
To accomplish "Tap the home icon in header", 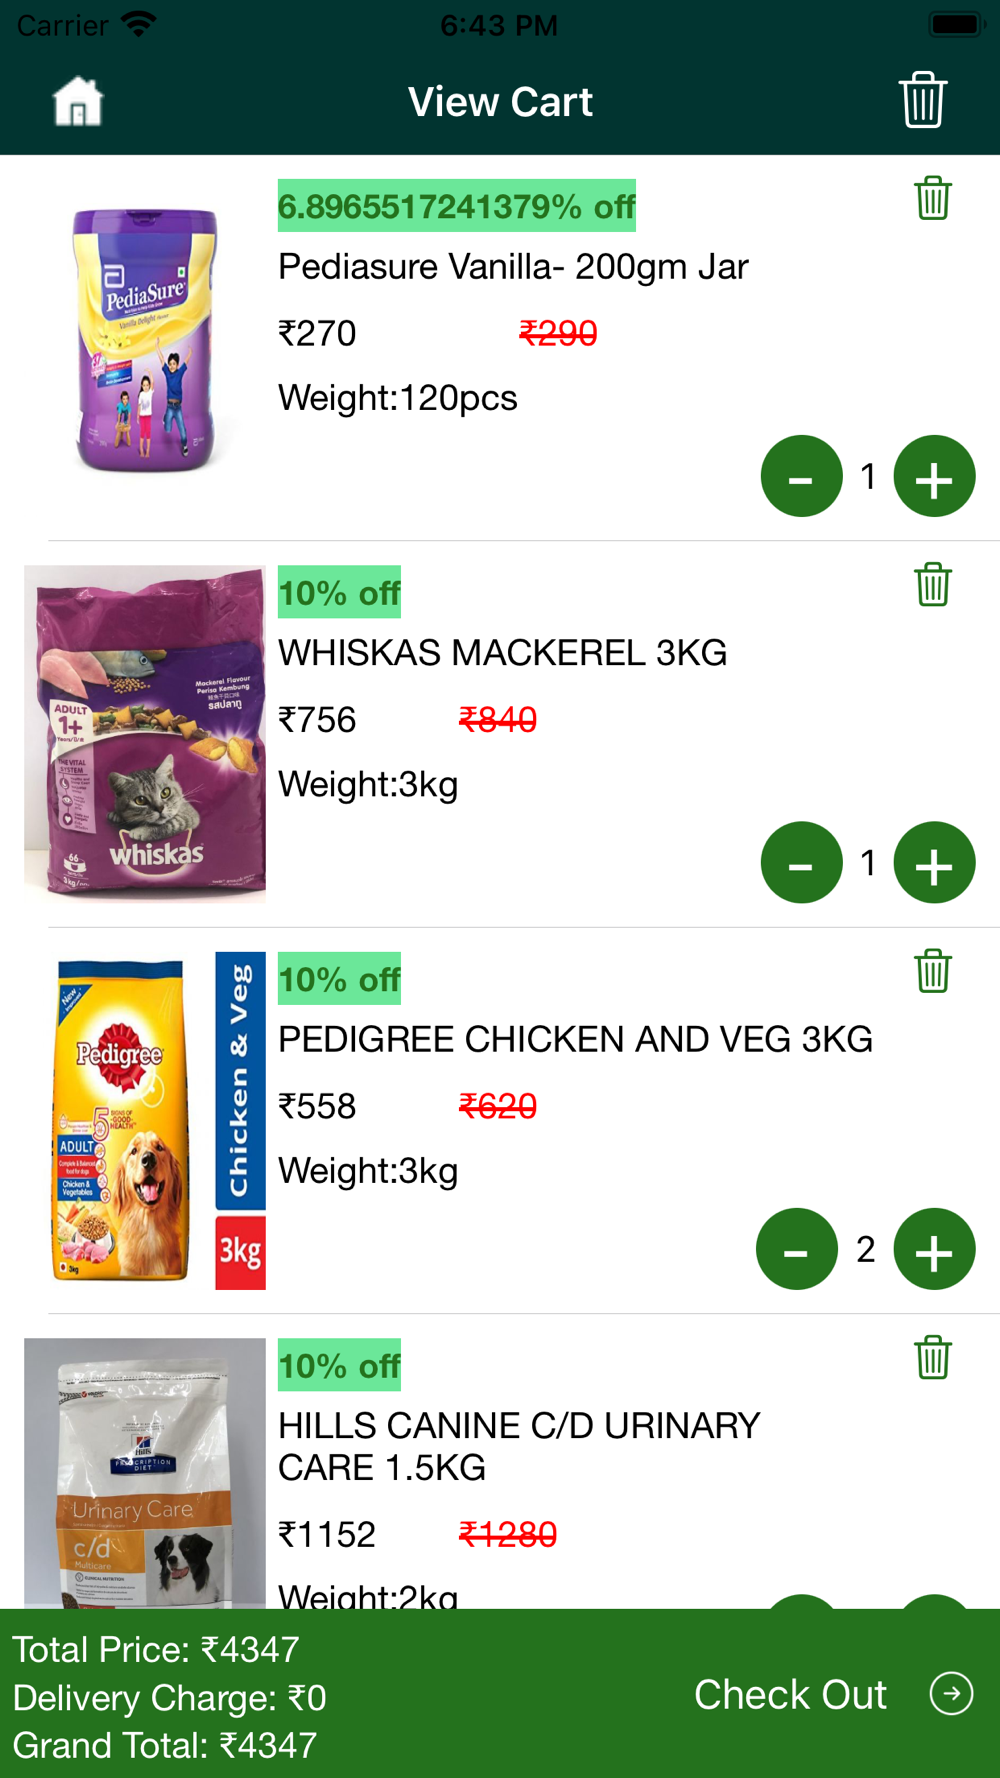I will click(x=78, y=102).
